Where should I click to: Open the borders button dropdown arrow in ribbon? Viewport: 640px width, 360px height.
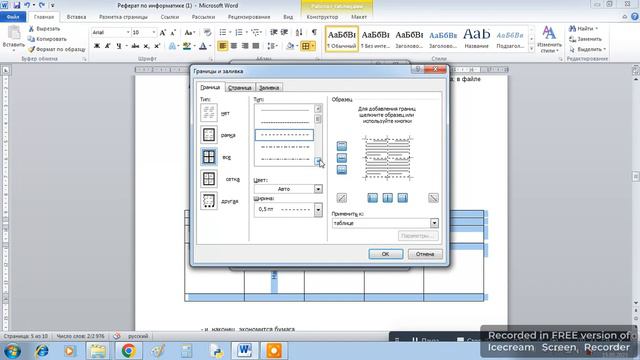(313, 46)
